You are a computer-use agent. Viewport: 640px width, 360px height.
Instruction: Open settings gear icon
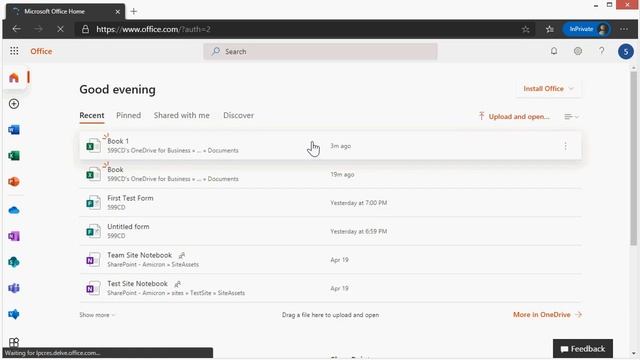click(x=578, y=51)
